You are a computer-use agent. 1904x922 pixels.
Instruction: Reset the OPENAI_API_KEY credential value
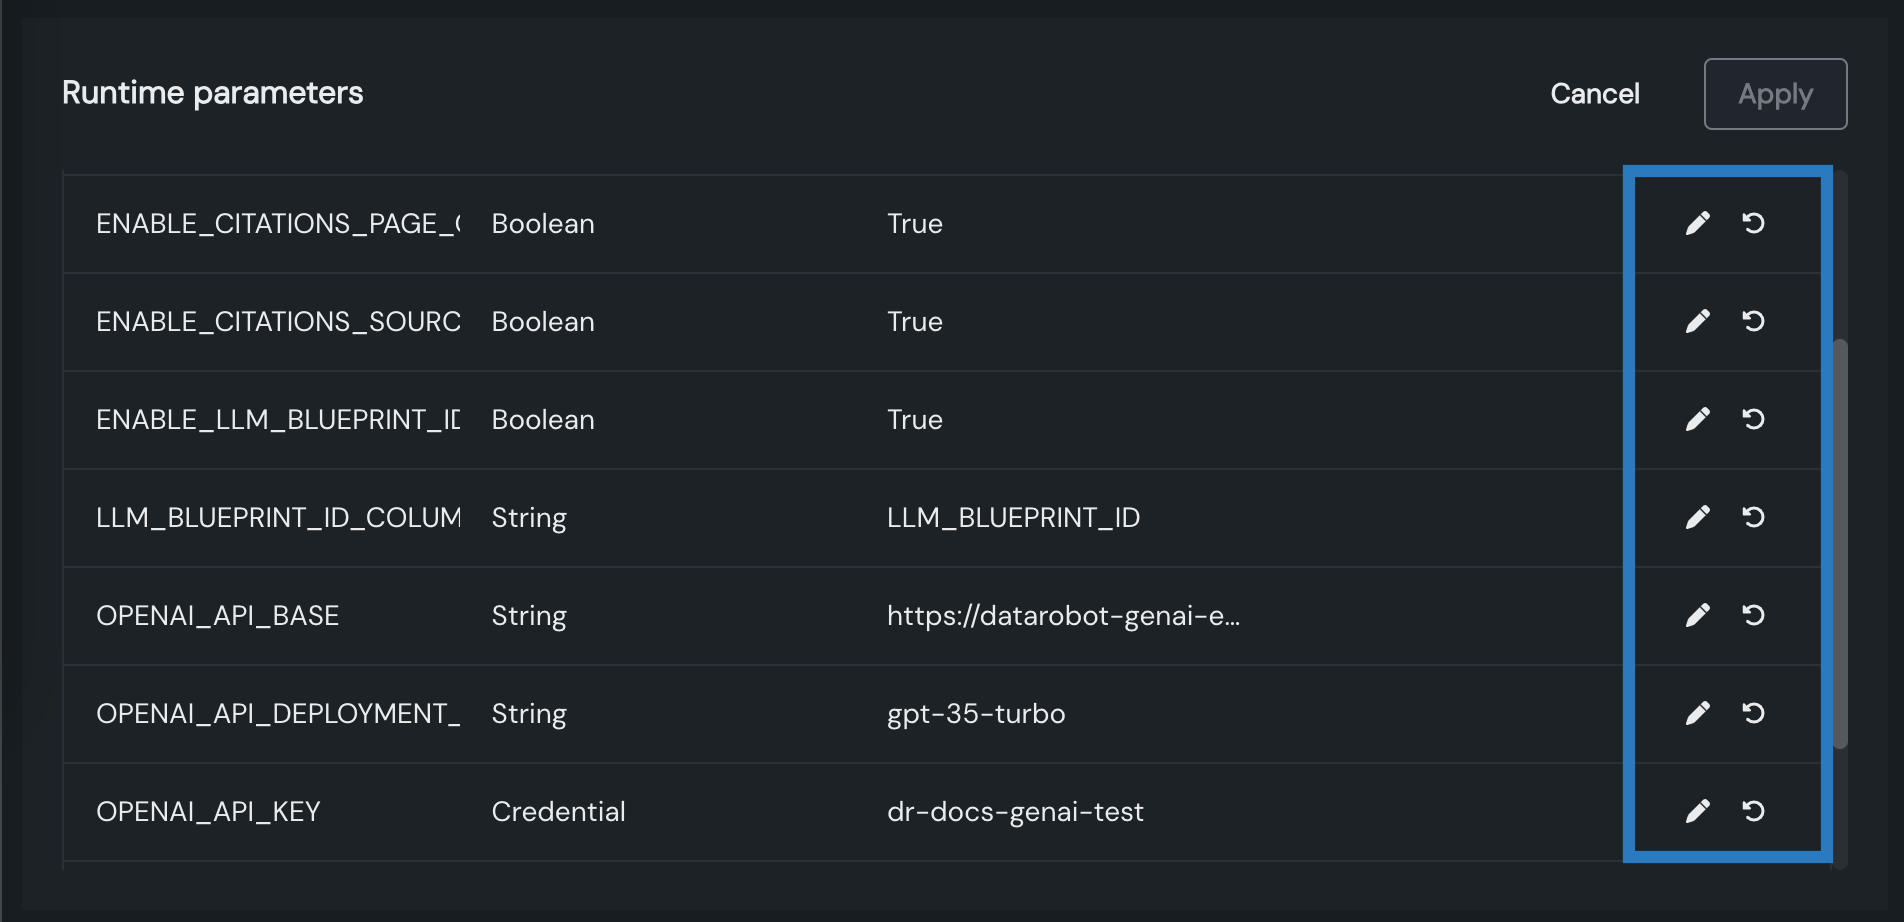(1753, 811)
